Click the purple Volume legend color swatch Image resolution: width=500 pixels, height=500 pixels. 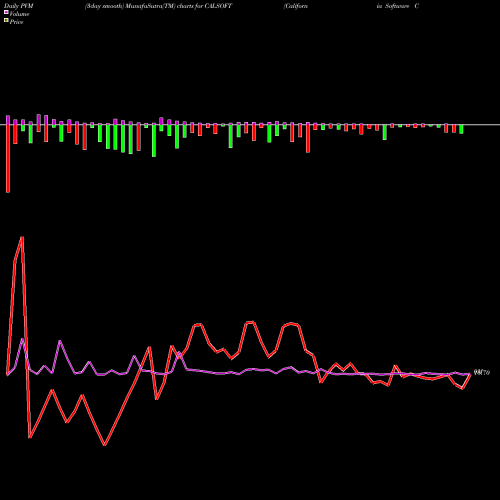pyautogui.click(x=6, y=12)
